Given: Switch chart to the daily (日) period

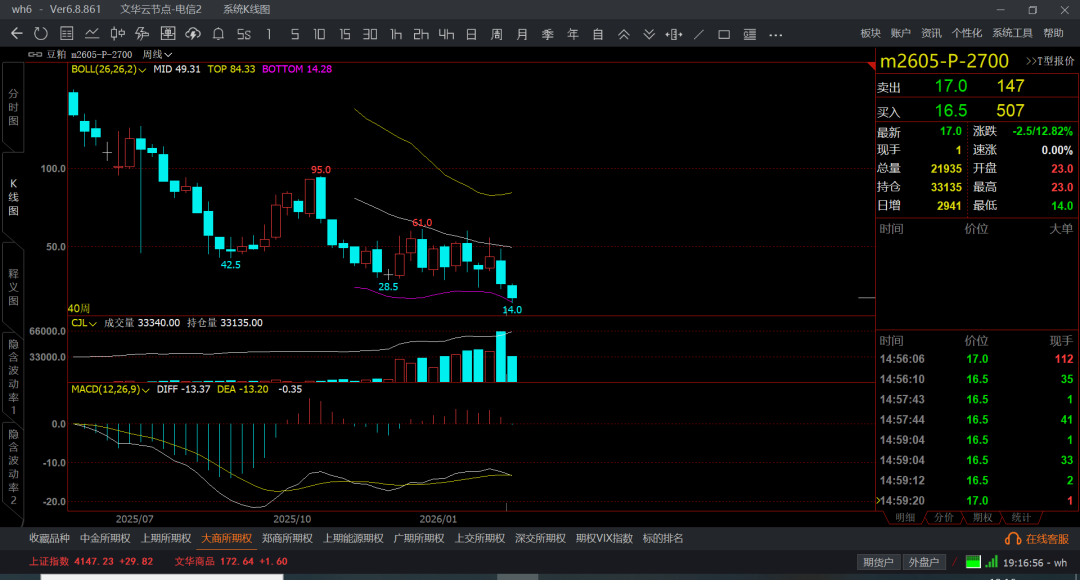Looking at the screenshot, I should point(471,34).
